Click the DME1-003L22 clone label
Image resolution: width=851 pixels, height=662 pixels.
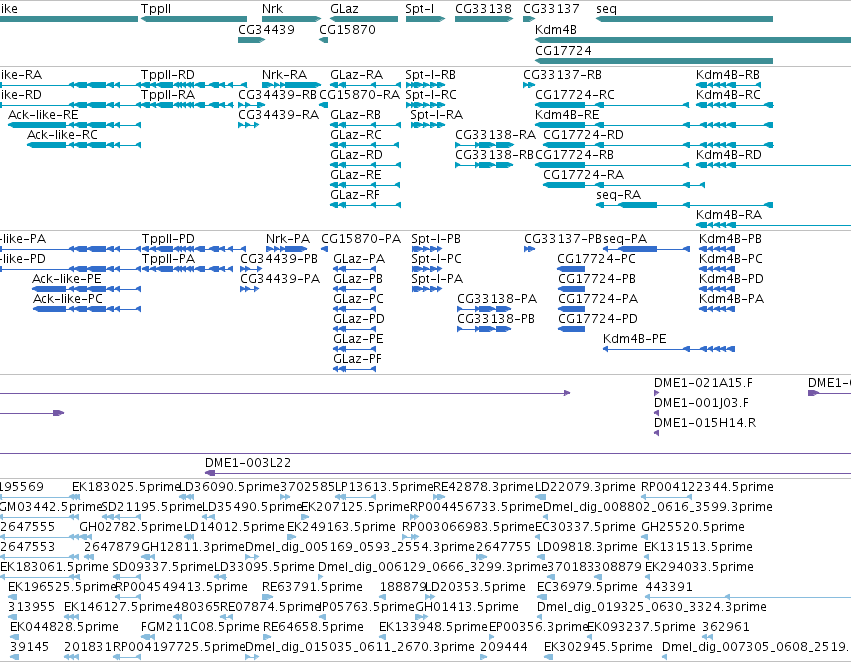point(248,463)
